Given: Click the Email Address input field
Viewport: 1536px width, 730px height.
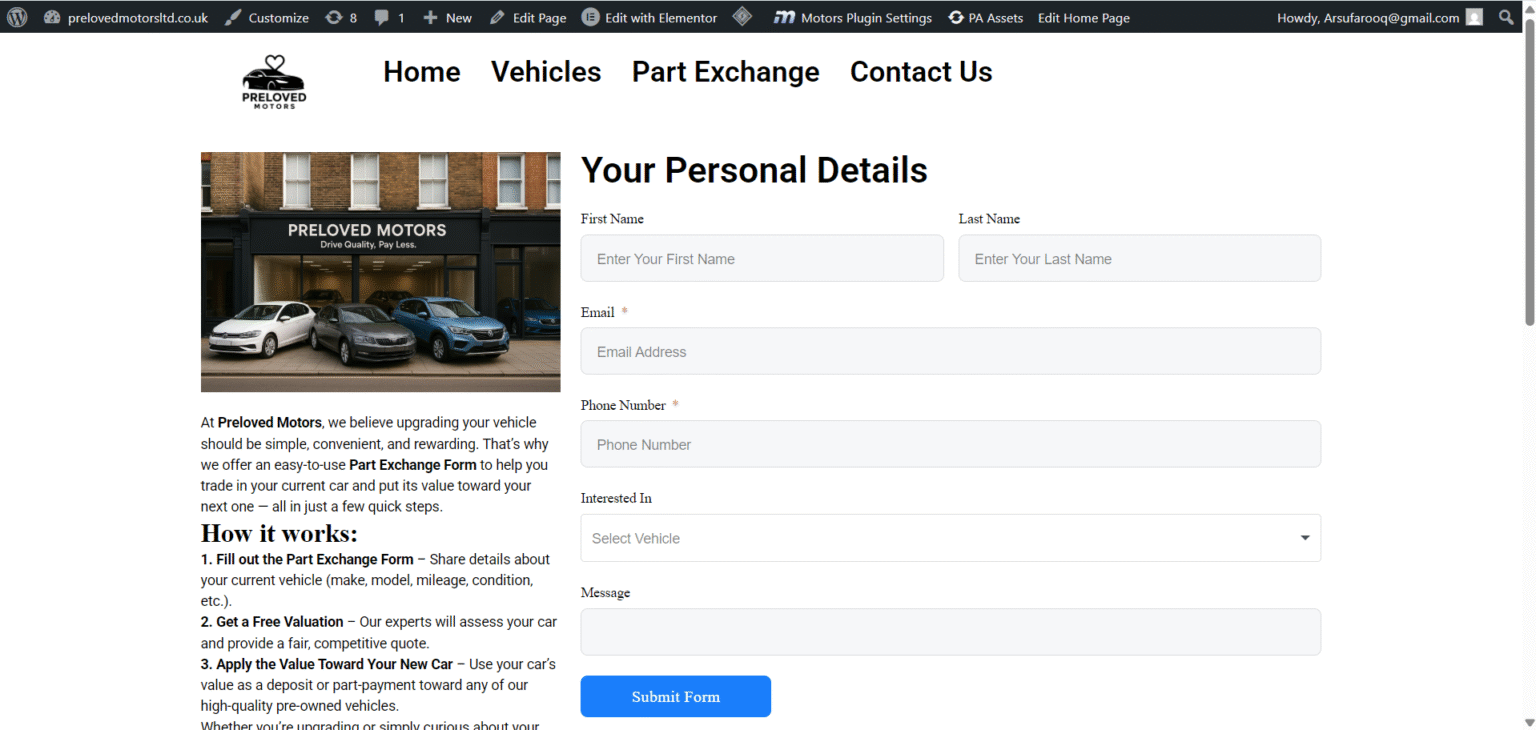Looking at the screenshot, I should pyautogui.click(x=950, y=351).
